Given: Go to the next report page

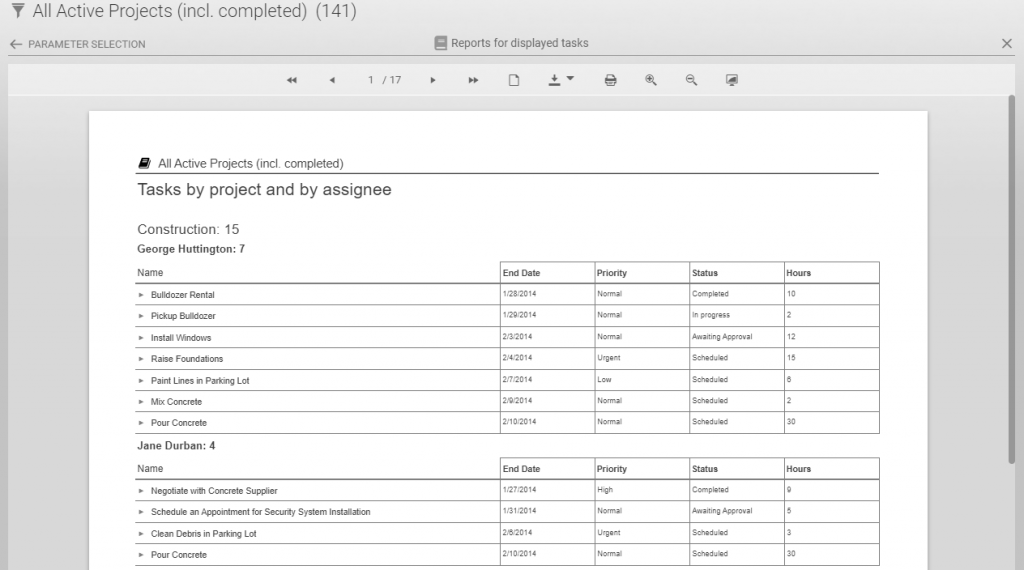Looking at the screenshot, I should [x=432, y=80].
